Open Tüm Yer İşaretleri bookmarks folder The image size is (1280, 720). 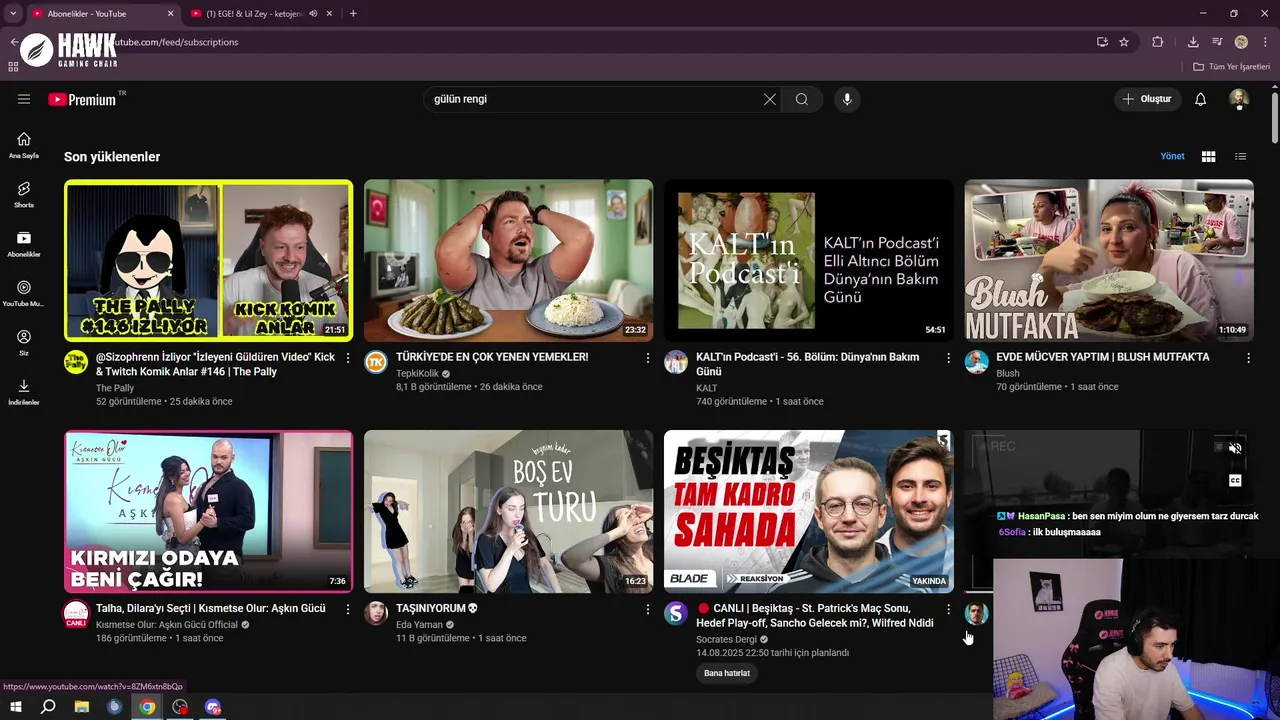pyautogui.click(x=1231, y=67)
